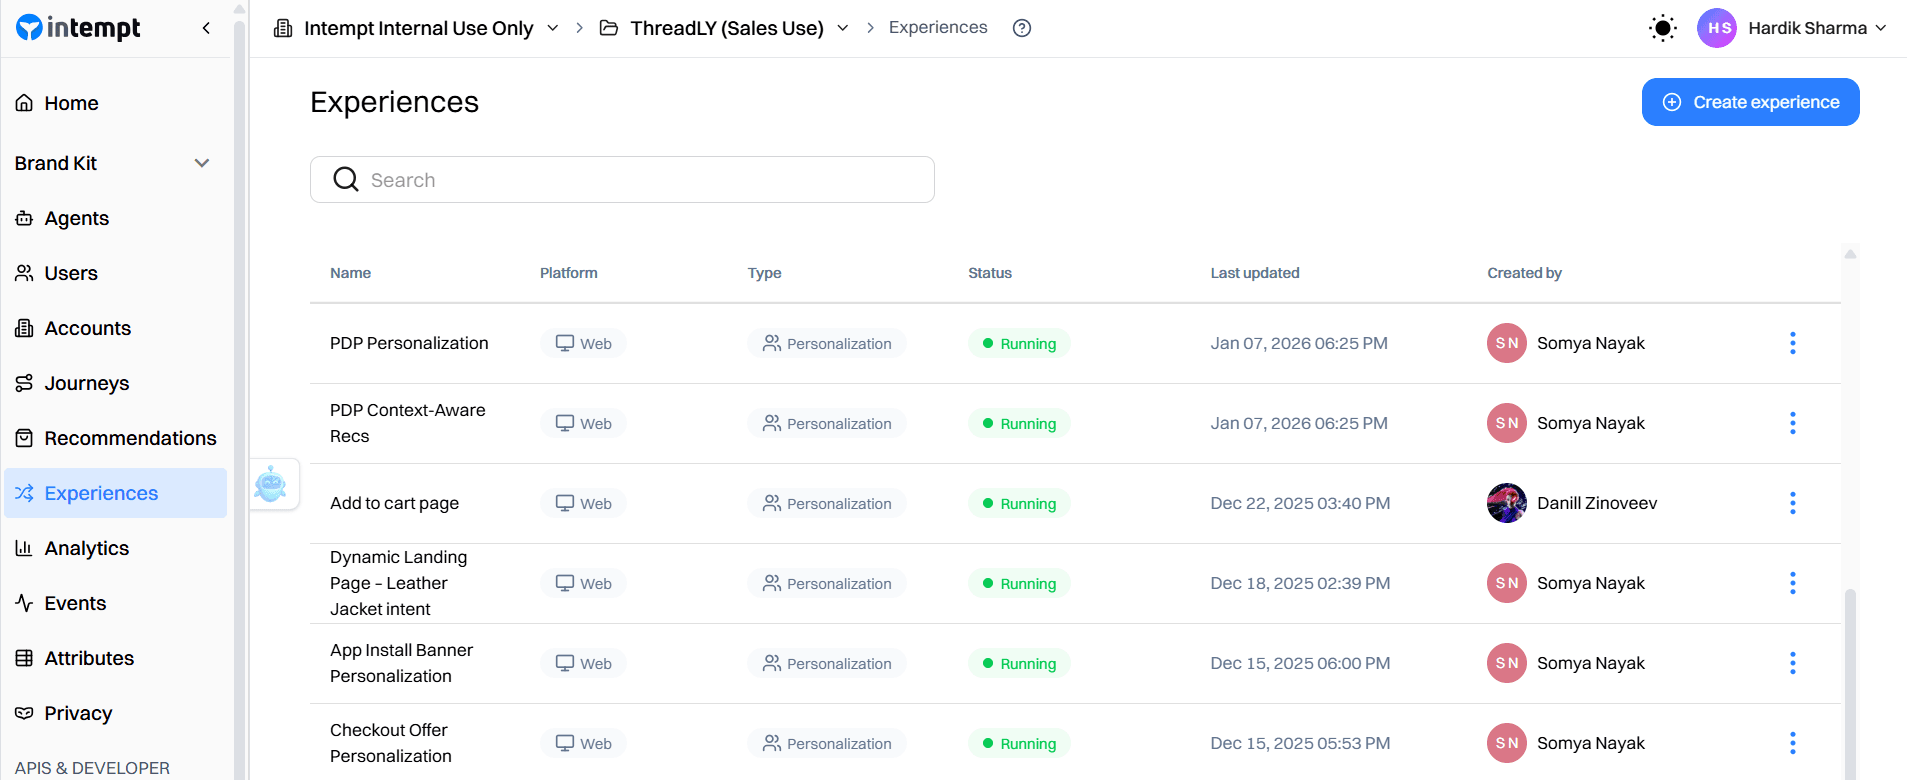Open more options for Dynamic Landing Page row
Image resolution: width=1907 pixels, height=780 pixels.
coord(1792,583)
